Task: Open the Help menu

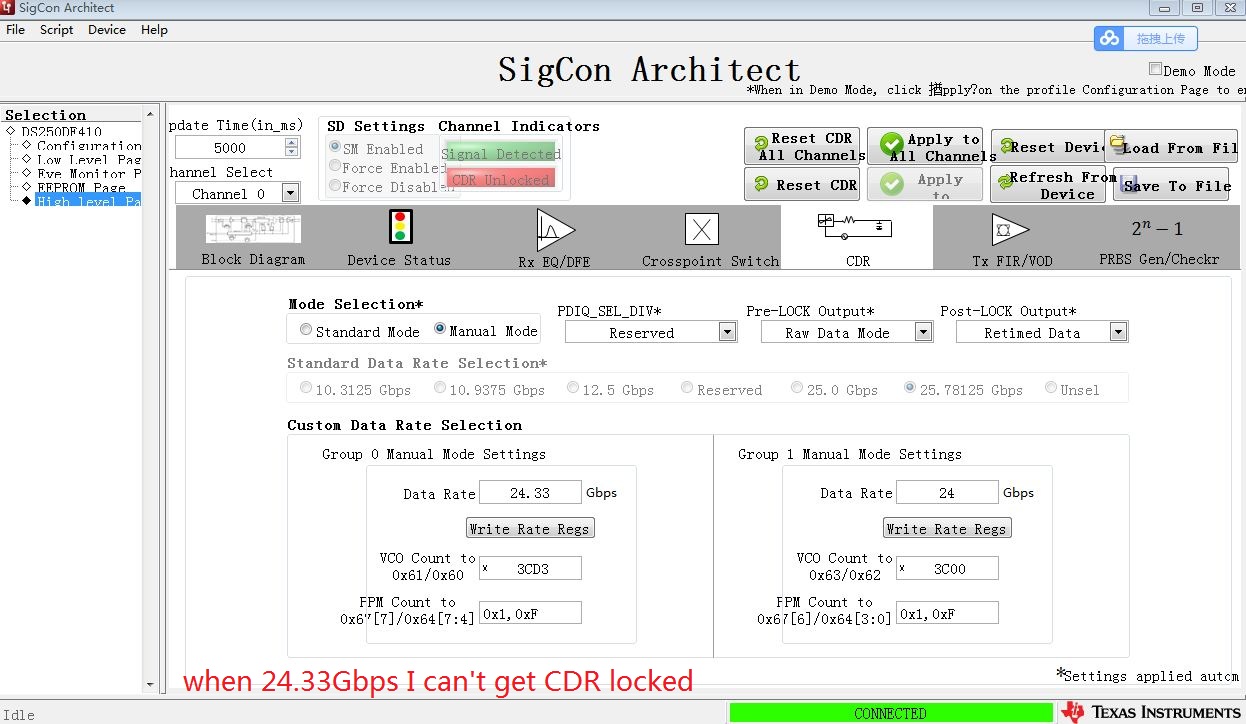Action: click(154, 29)
